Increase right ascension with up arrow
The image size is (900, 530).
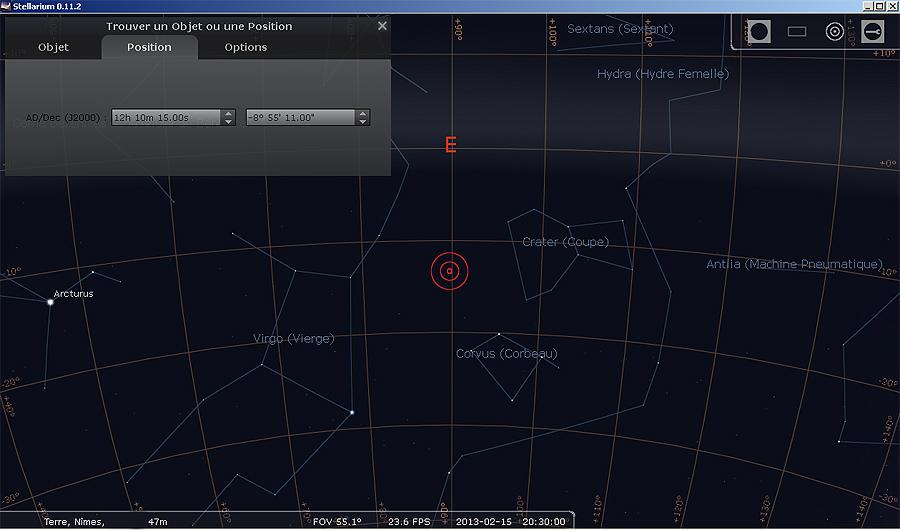[228, 113]
